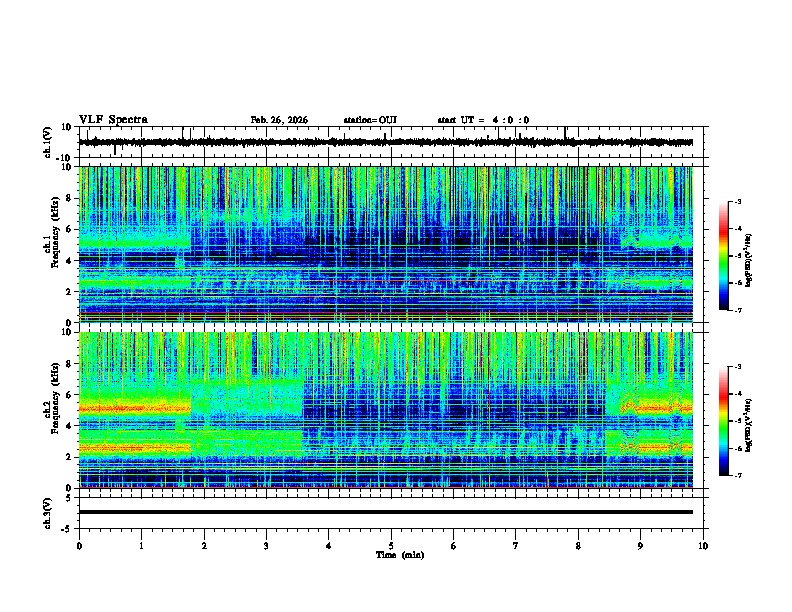Click time axis tick label "9"
The image size is (792, 612).
(x=640, y=546)
